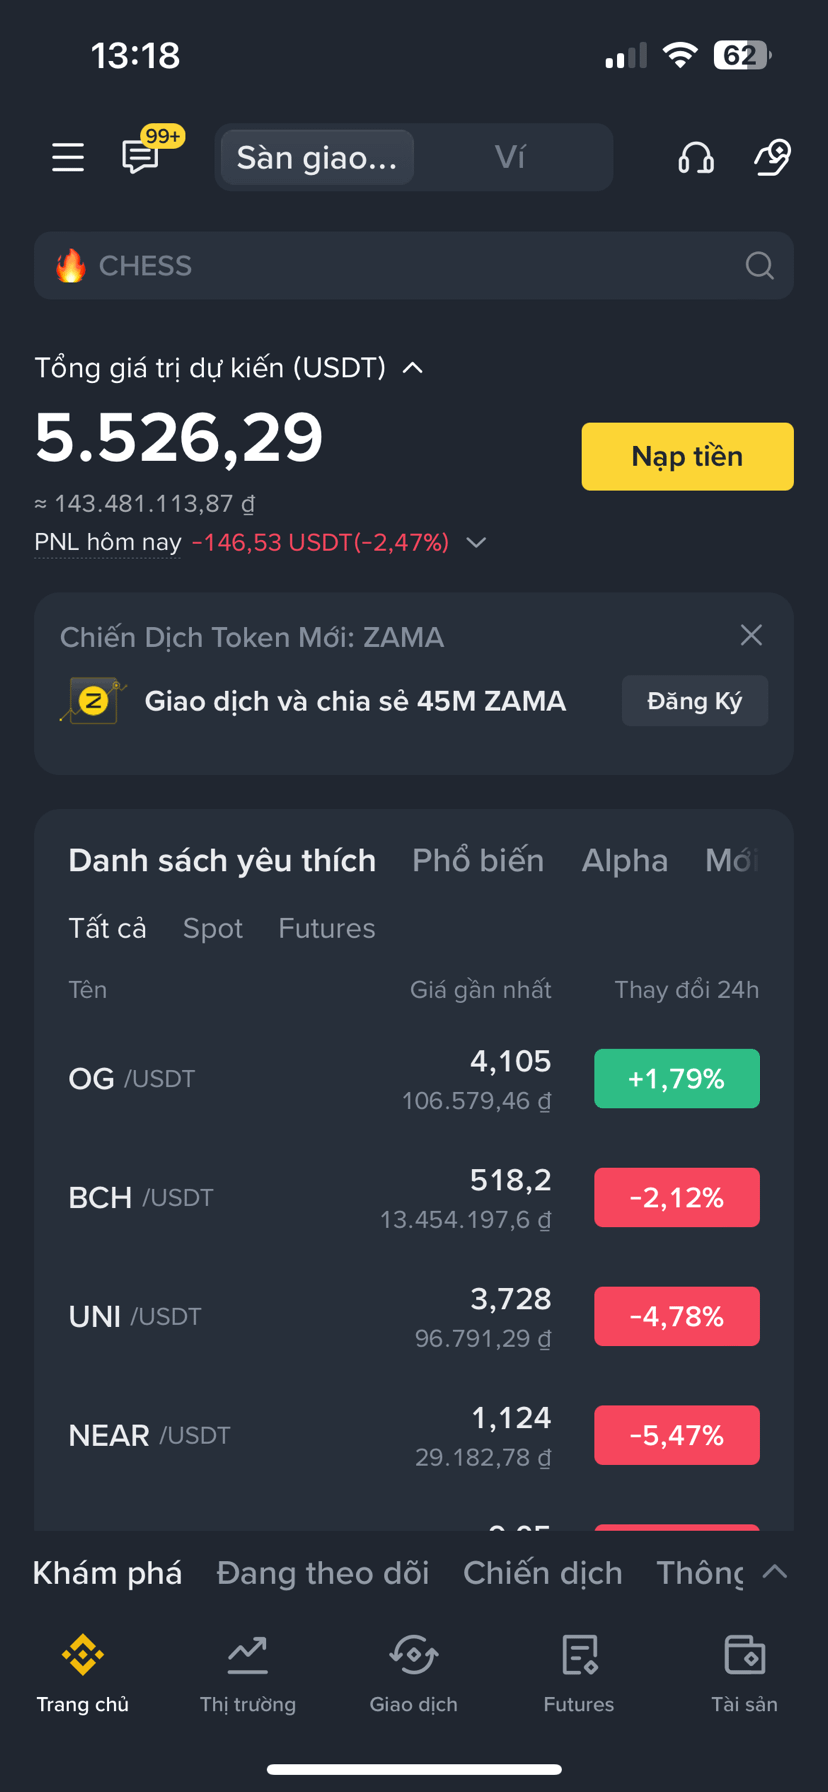The width and height of the screenshot is (828, 1792).
Task: Collapse total value chevron beside USDT
Action: [x=412, y=368]
